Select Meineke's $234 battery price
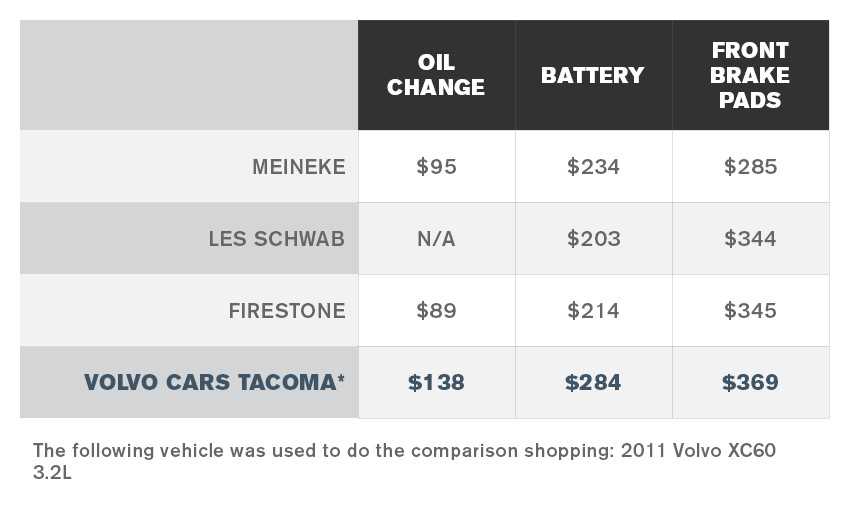This screenshot has width=850, height=525. (x=593, y=167)
